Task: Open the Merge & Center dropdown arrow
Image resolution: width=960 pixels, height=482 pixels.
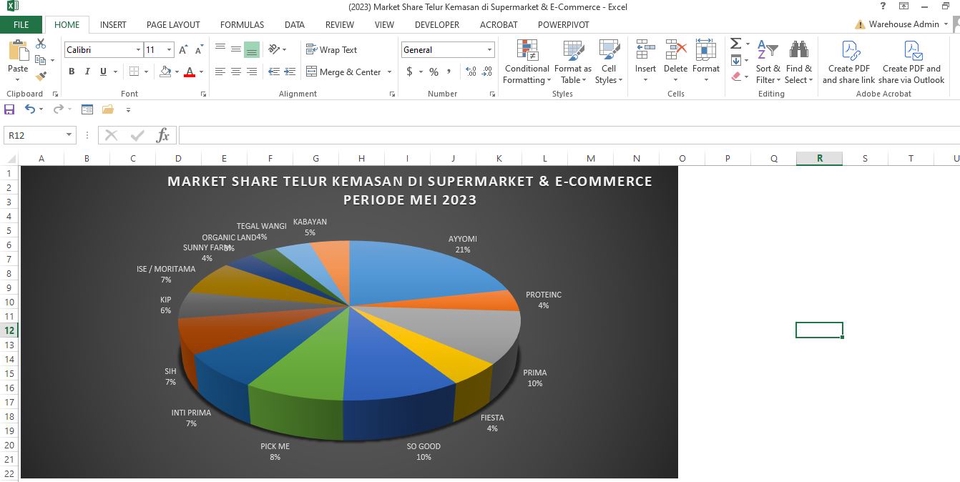Action: [x=389, y=72]
